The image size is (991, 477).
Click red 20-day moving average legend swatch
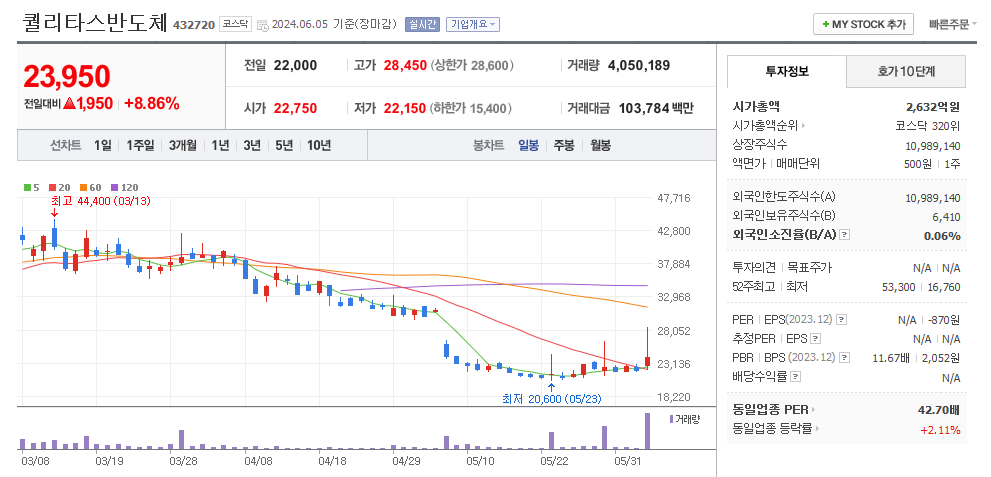pyautogui.click(x=52, y=188)
